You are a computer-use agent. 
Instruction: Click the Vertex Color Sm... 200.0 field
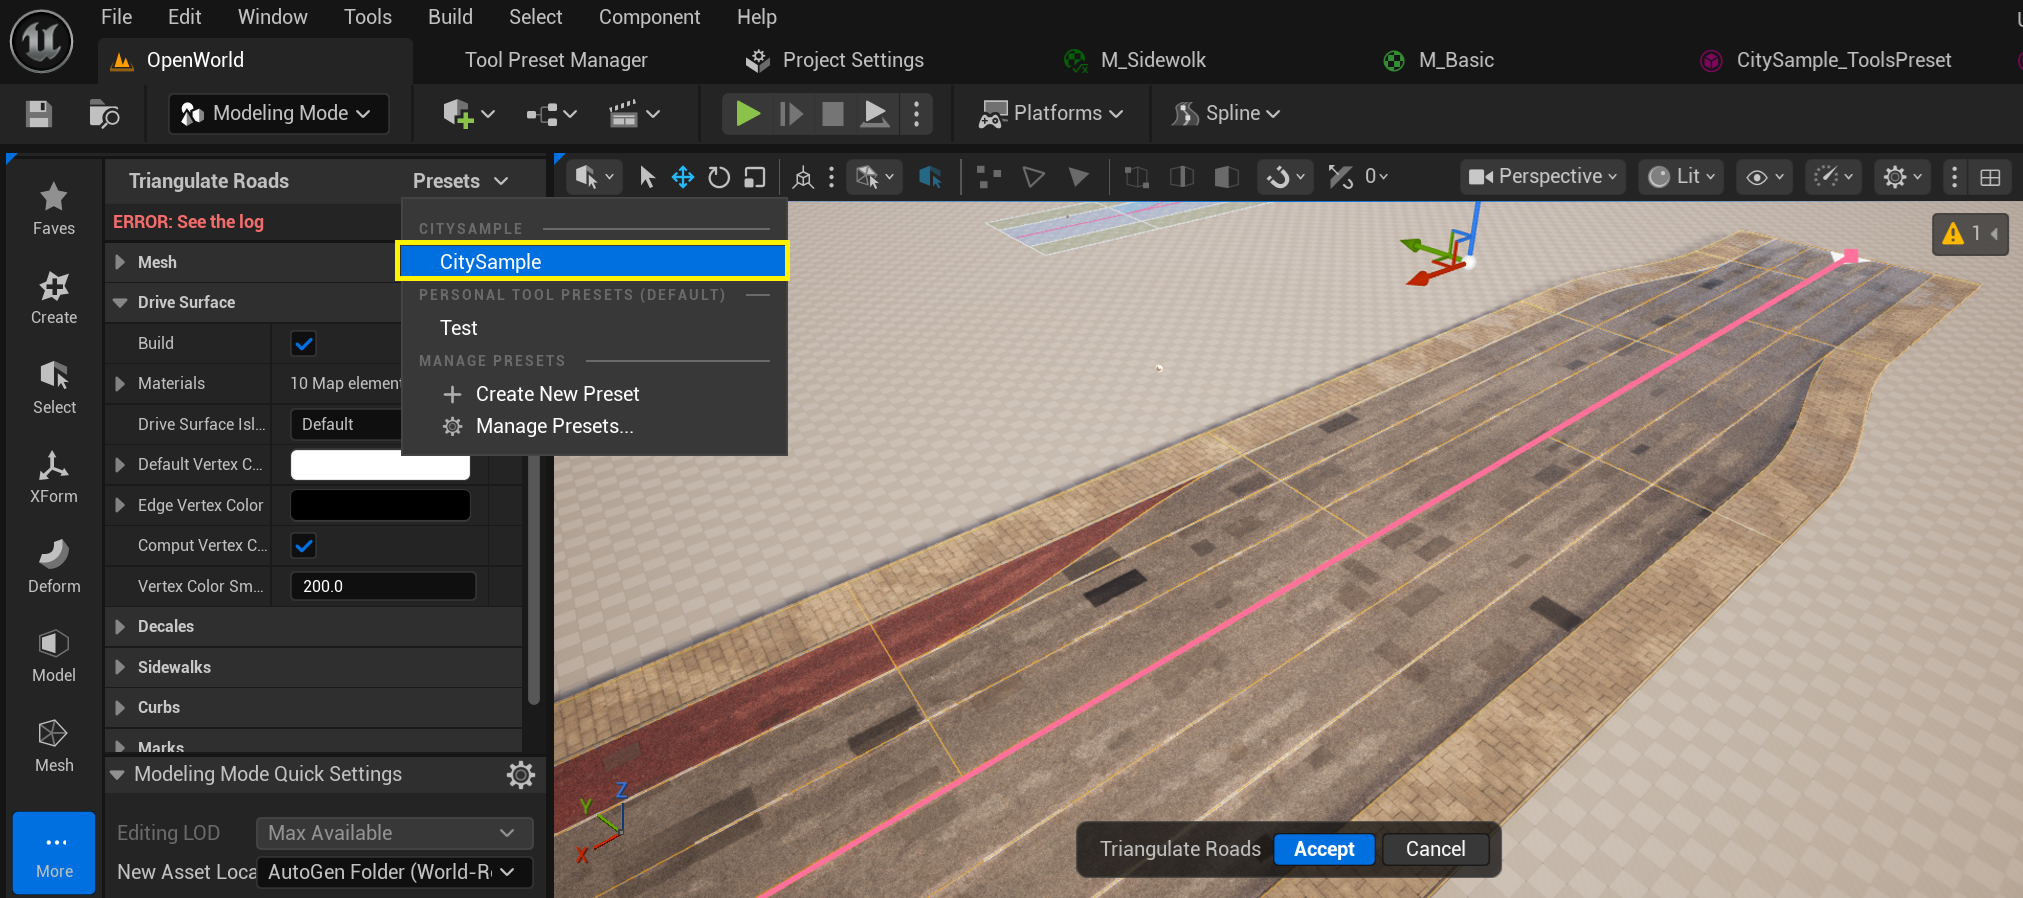(x=383, y=586)
